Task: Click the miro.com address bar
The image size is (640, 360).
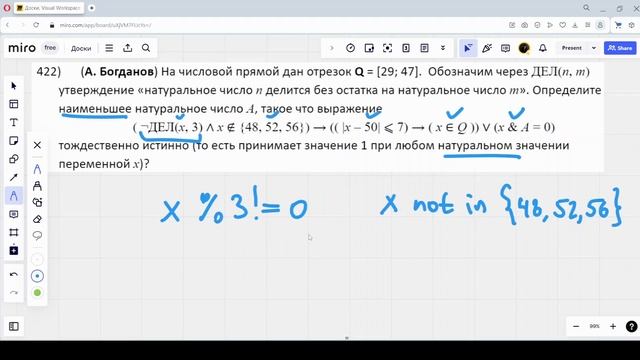Action: (x=105, y=25)
